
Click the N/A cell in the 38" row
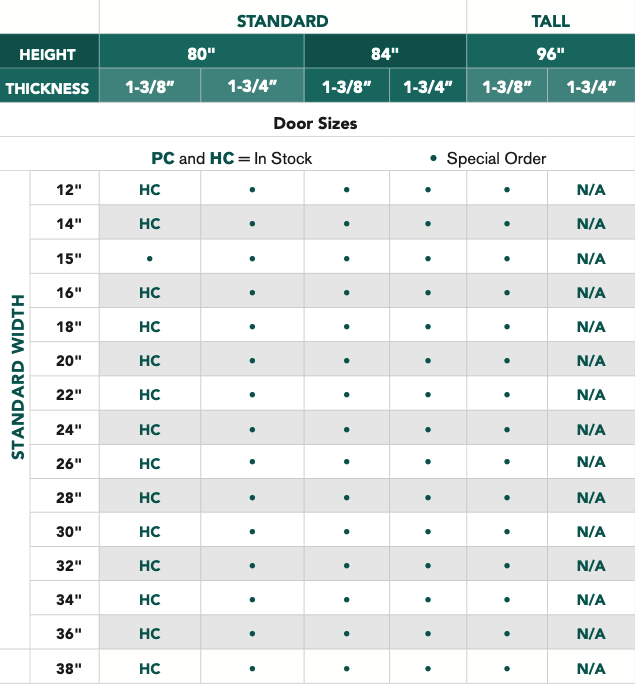pos(590,668)
